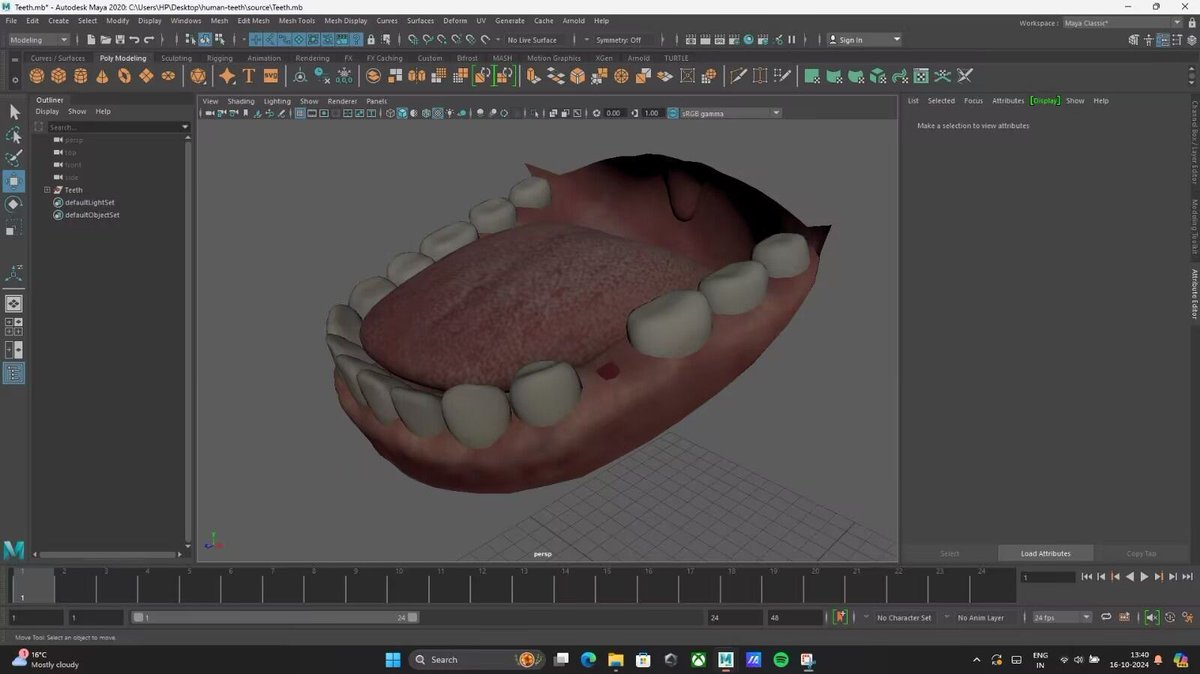
Task: Click the SVG tool icon on the shelf
Action: point(270,76)
